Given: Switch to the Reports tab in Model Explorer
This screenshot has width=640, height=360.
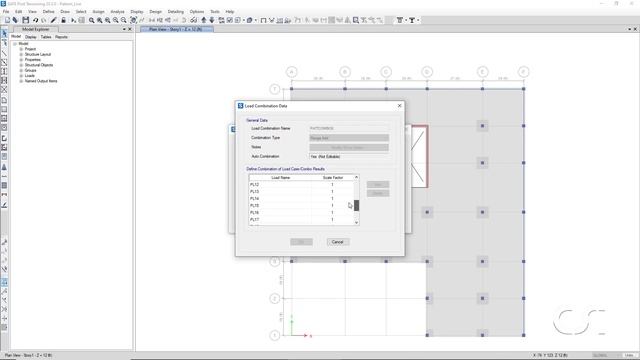Looking at the screenshot, I should [61, 37].
